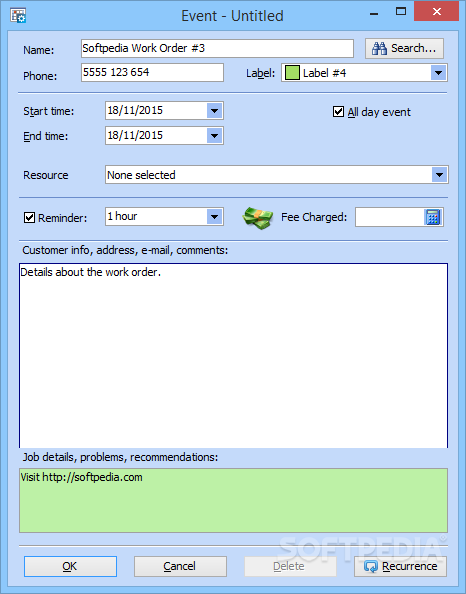Close the Event window
Screen dimensions: 466x594
[436, 12]
